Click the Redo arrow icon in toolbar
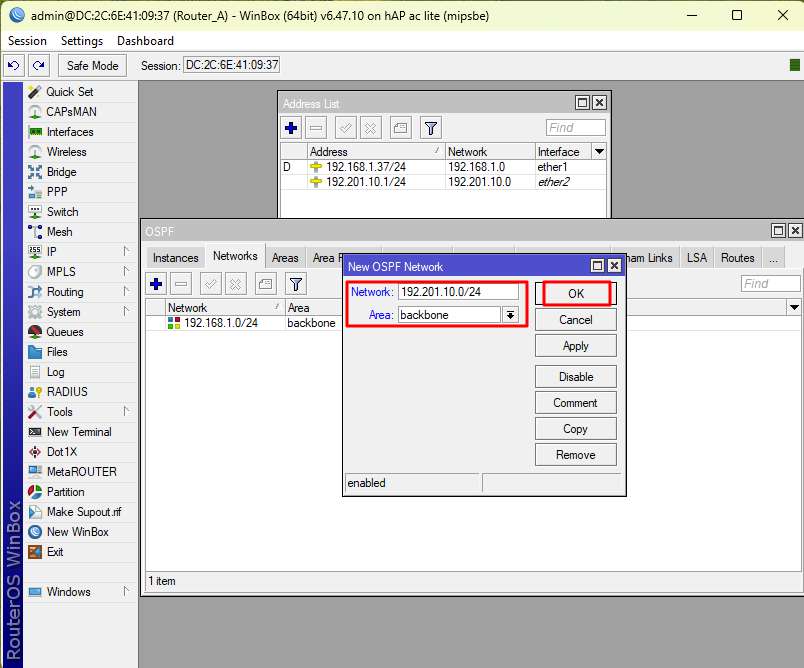 38,66
